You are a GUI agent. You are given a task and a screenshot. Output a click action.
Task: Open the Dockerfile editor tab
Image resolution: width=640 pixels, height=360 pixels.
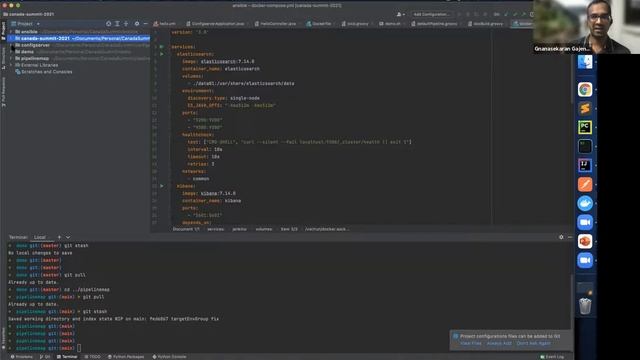[x=319, y=24]
